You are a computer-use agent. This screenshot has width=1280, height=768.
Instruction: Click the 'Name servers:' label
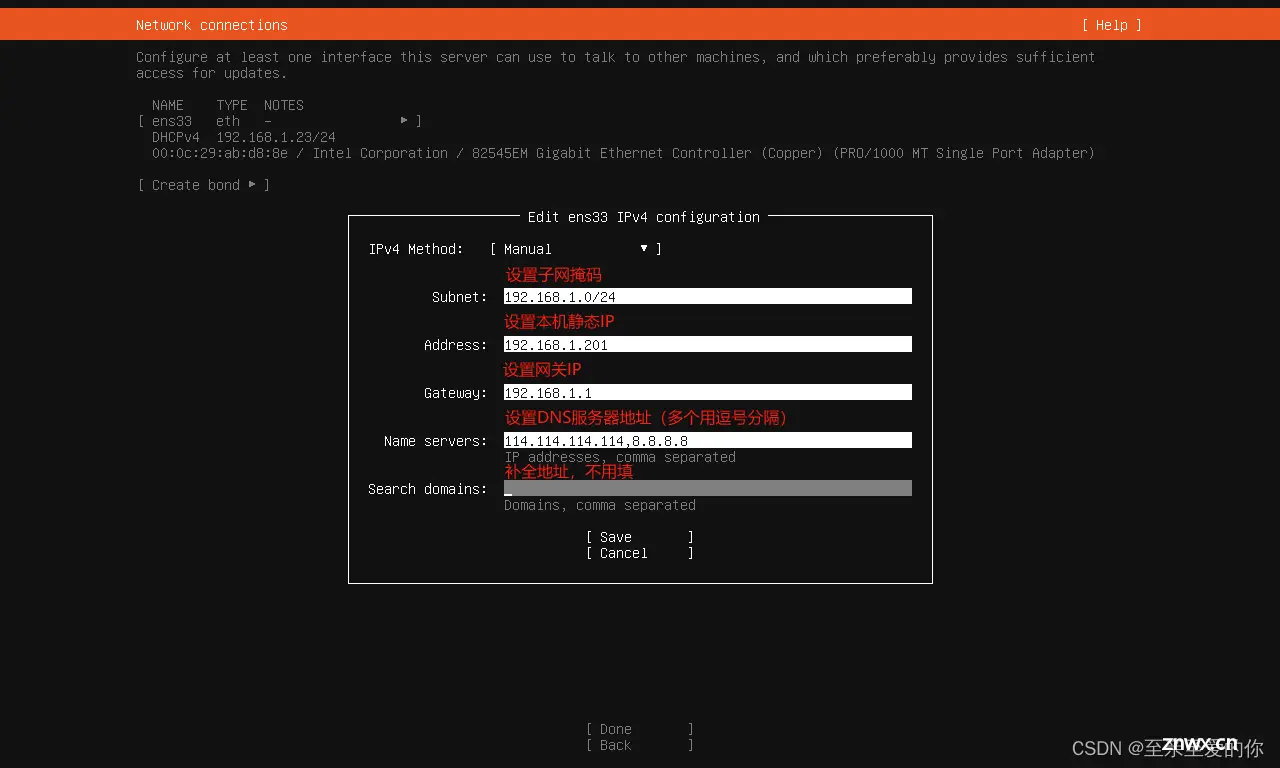pos(436,441)
